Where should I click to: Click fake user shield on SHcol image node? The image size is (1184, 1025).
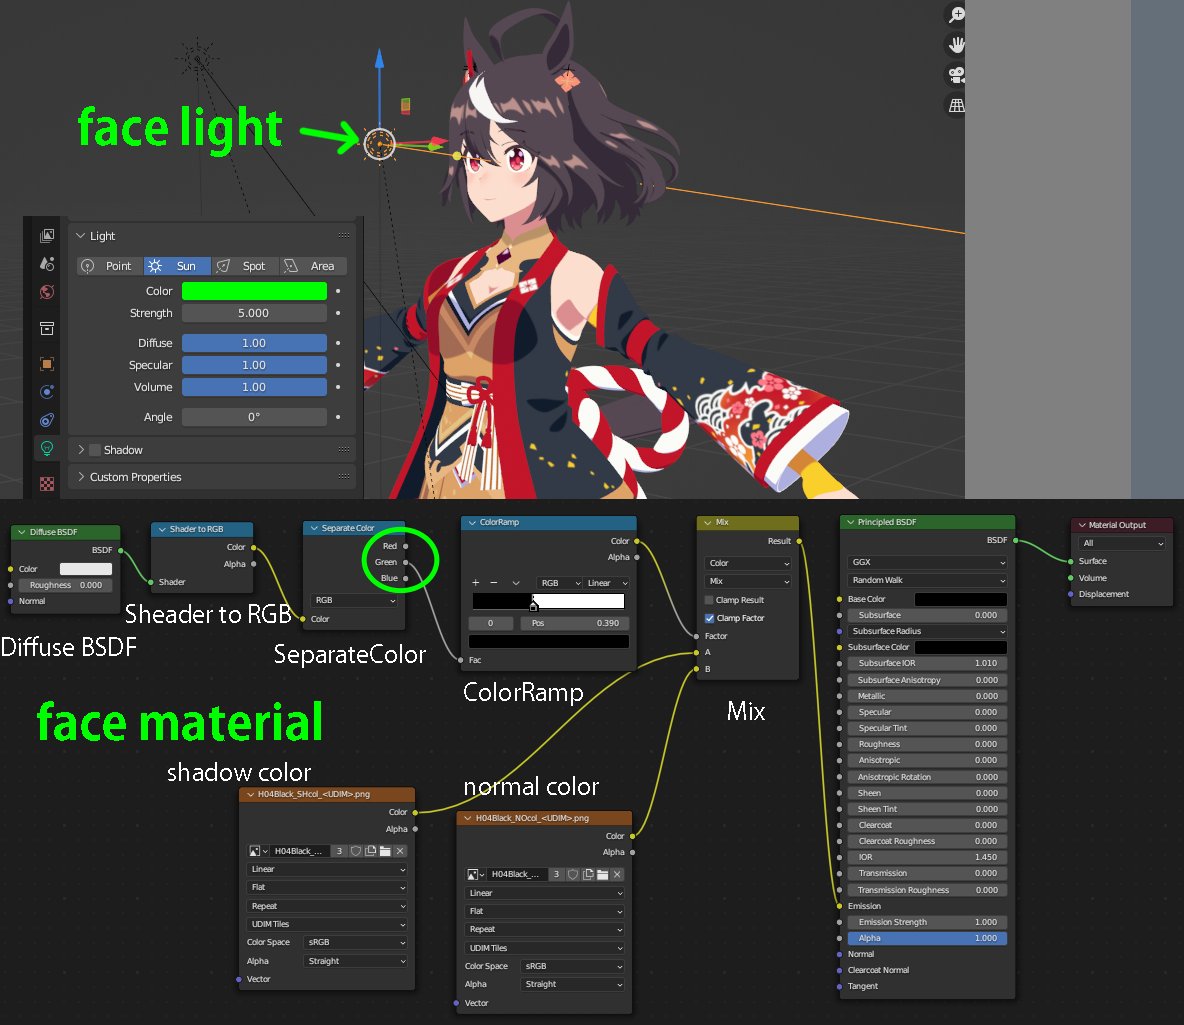(356, 851)
